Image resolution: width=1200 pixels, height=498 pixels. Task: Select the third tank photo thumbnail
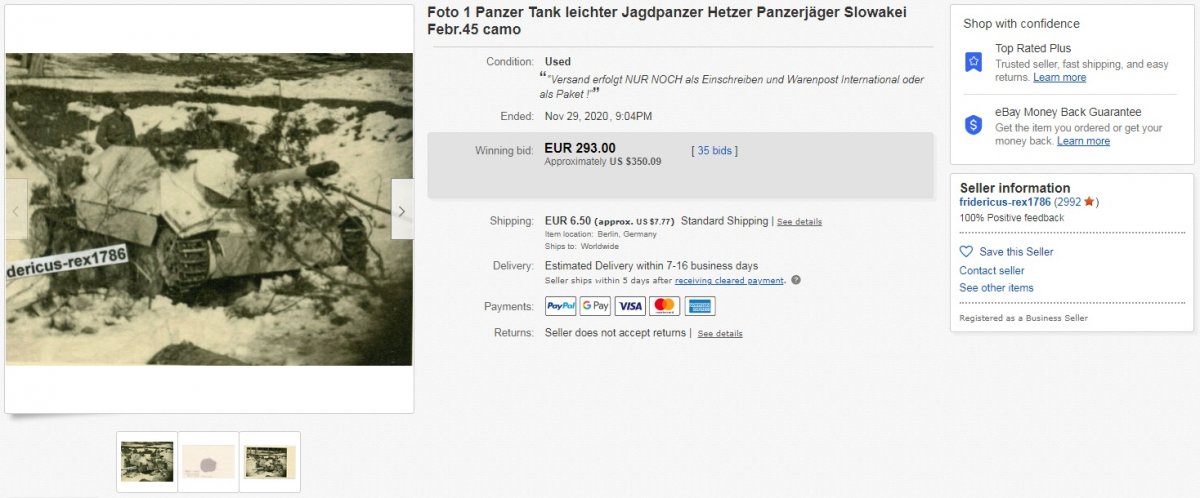[270, 462]
